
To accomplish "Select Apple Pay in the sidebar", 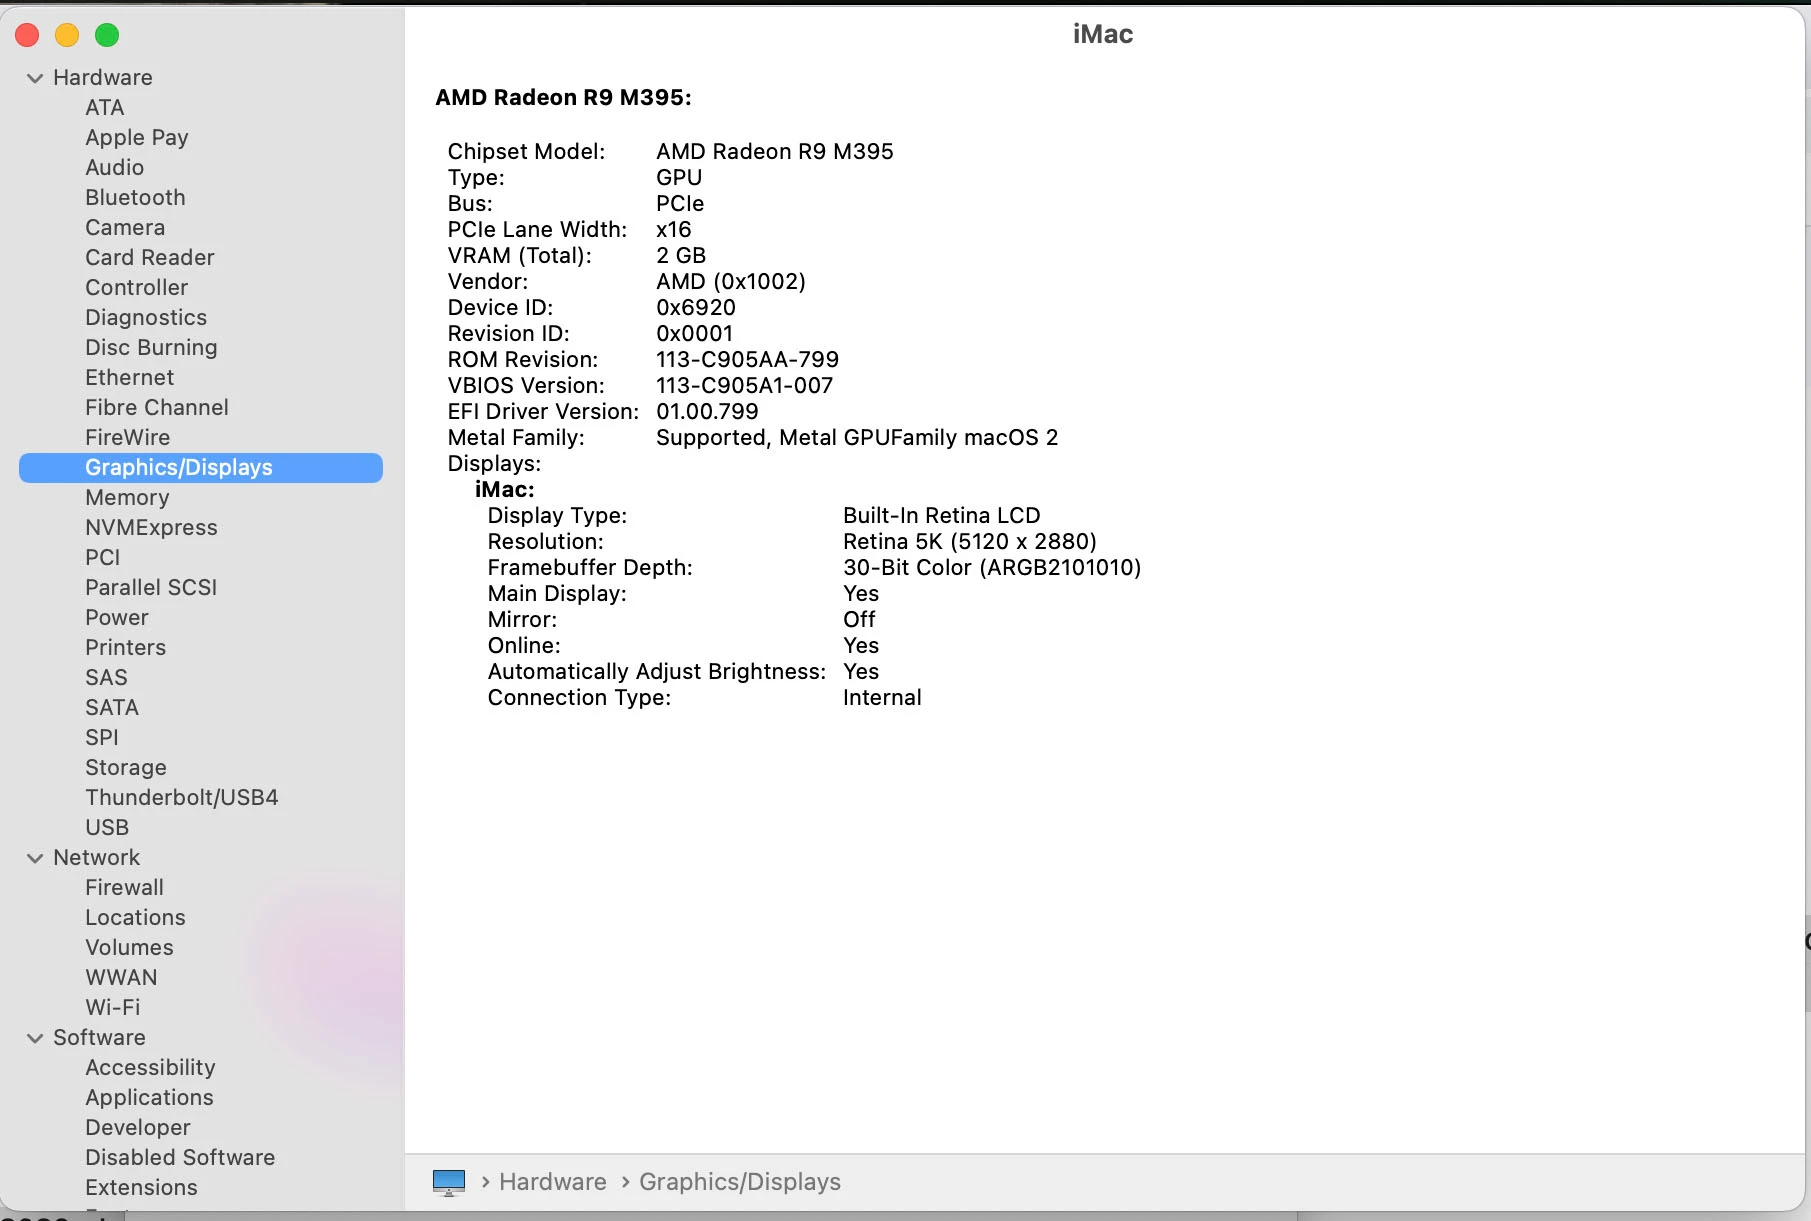I will coord(137,137).
